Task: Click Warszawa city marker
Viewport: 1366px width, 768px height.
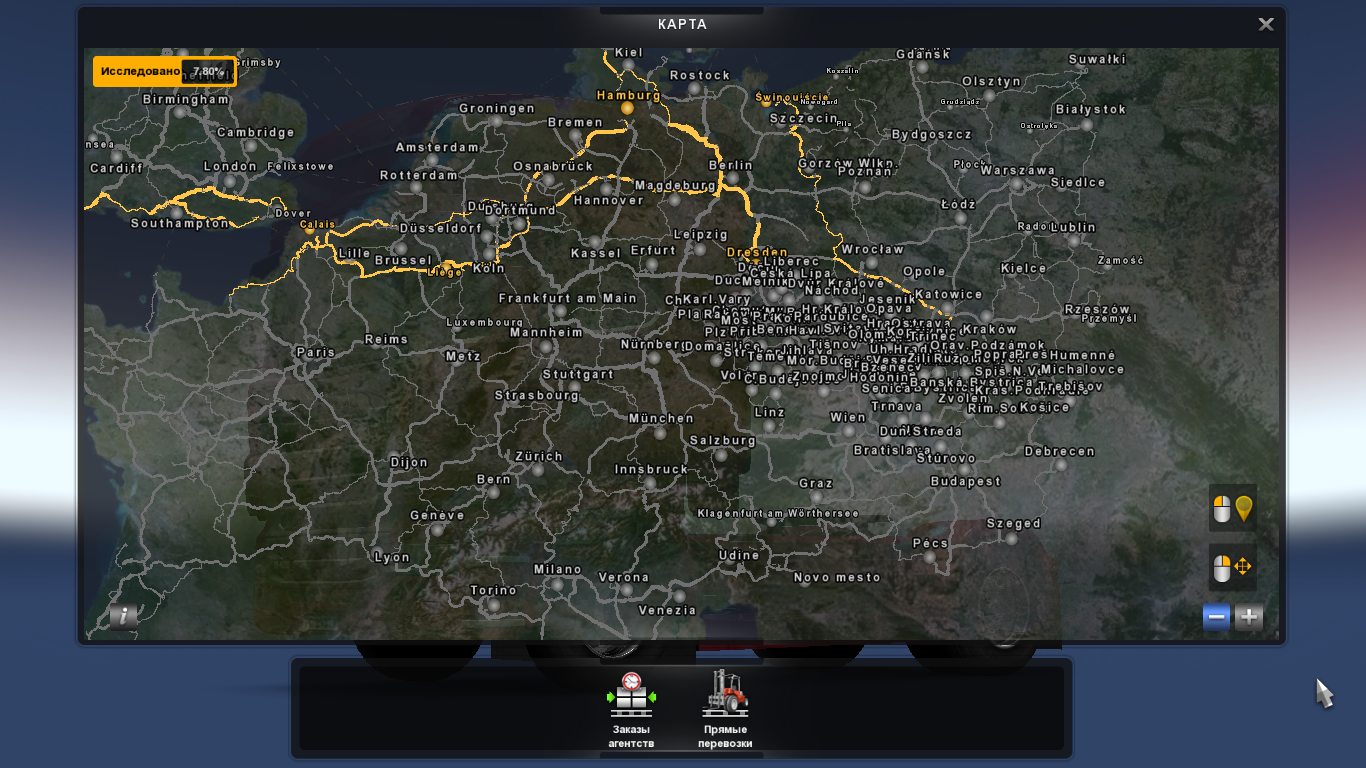Action: (x=1016, y=185)
